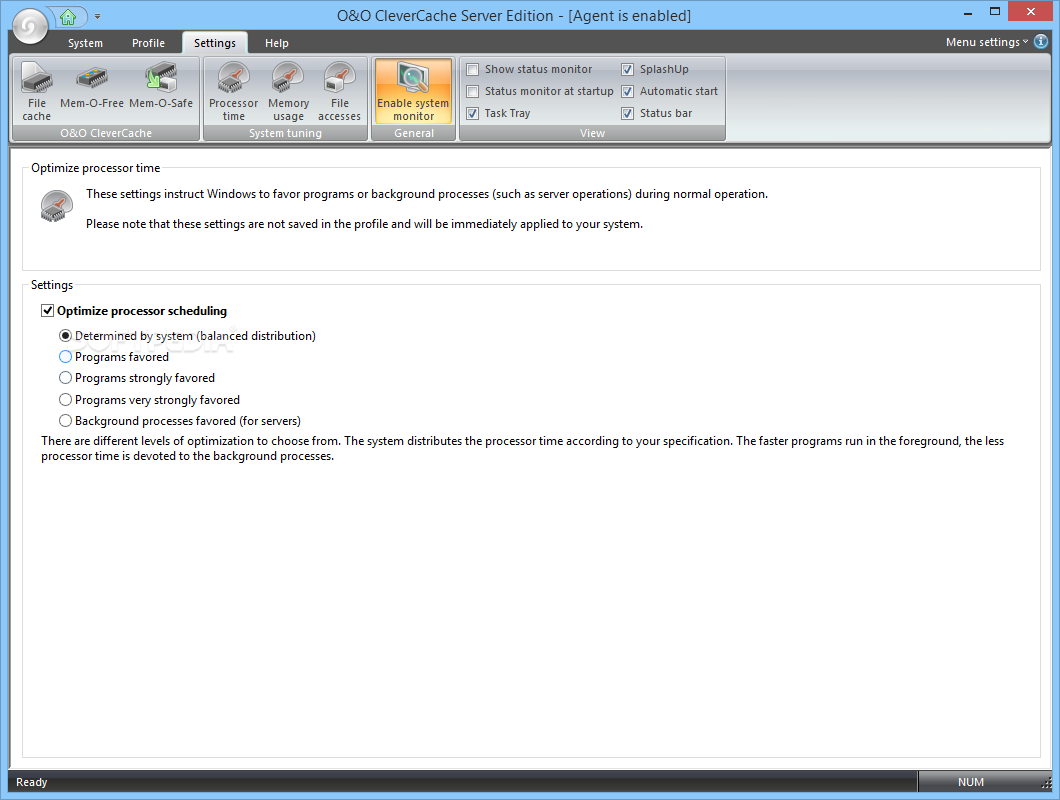
Task: Uncheck the SplashUp checkbox
Action: pos(627,69)
